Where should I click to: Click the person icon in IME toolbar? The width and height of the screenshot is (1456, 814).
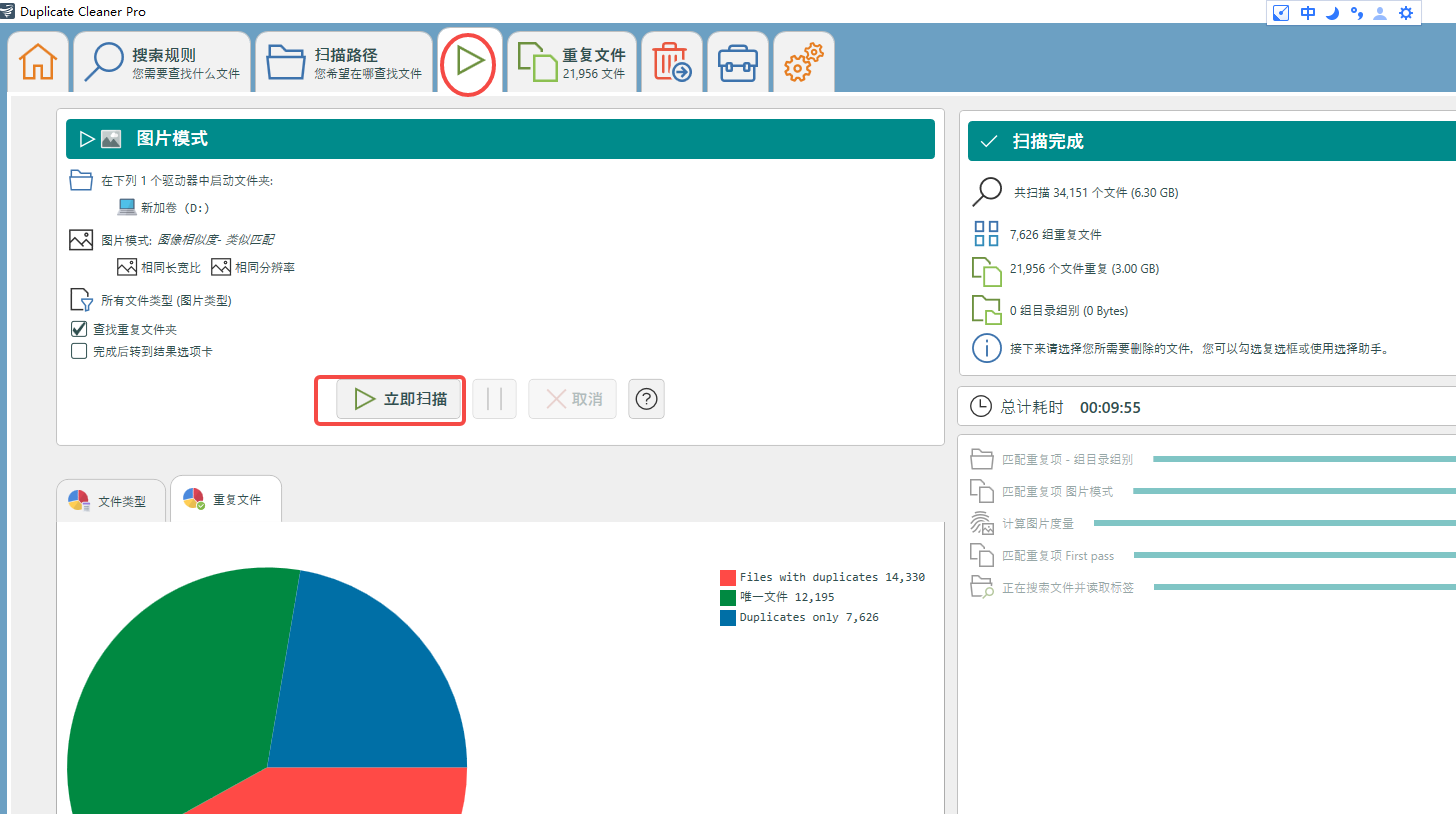click(x=1381, y=13)
